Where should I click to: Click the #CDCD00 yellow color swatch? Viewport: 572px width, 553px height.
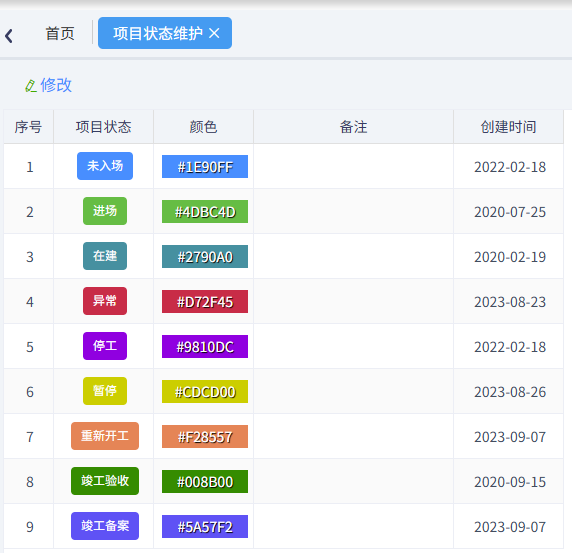click(x=205, y=392)
